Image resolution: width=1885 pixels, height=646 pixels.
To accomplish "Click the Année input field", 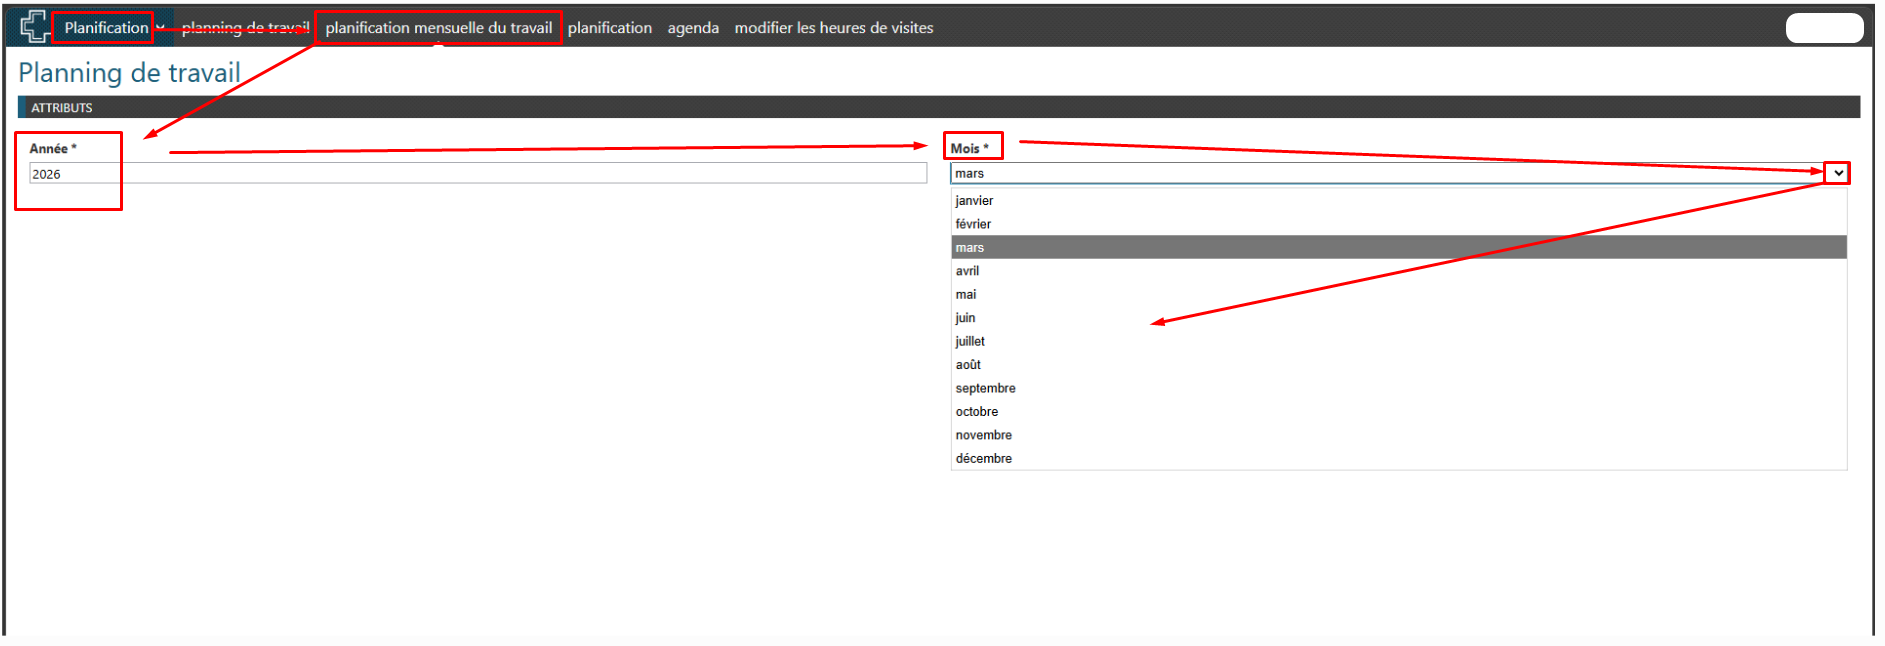I will (x=478, y=174).
